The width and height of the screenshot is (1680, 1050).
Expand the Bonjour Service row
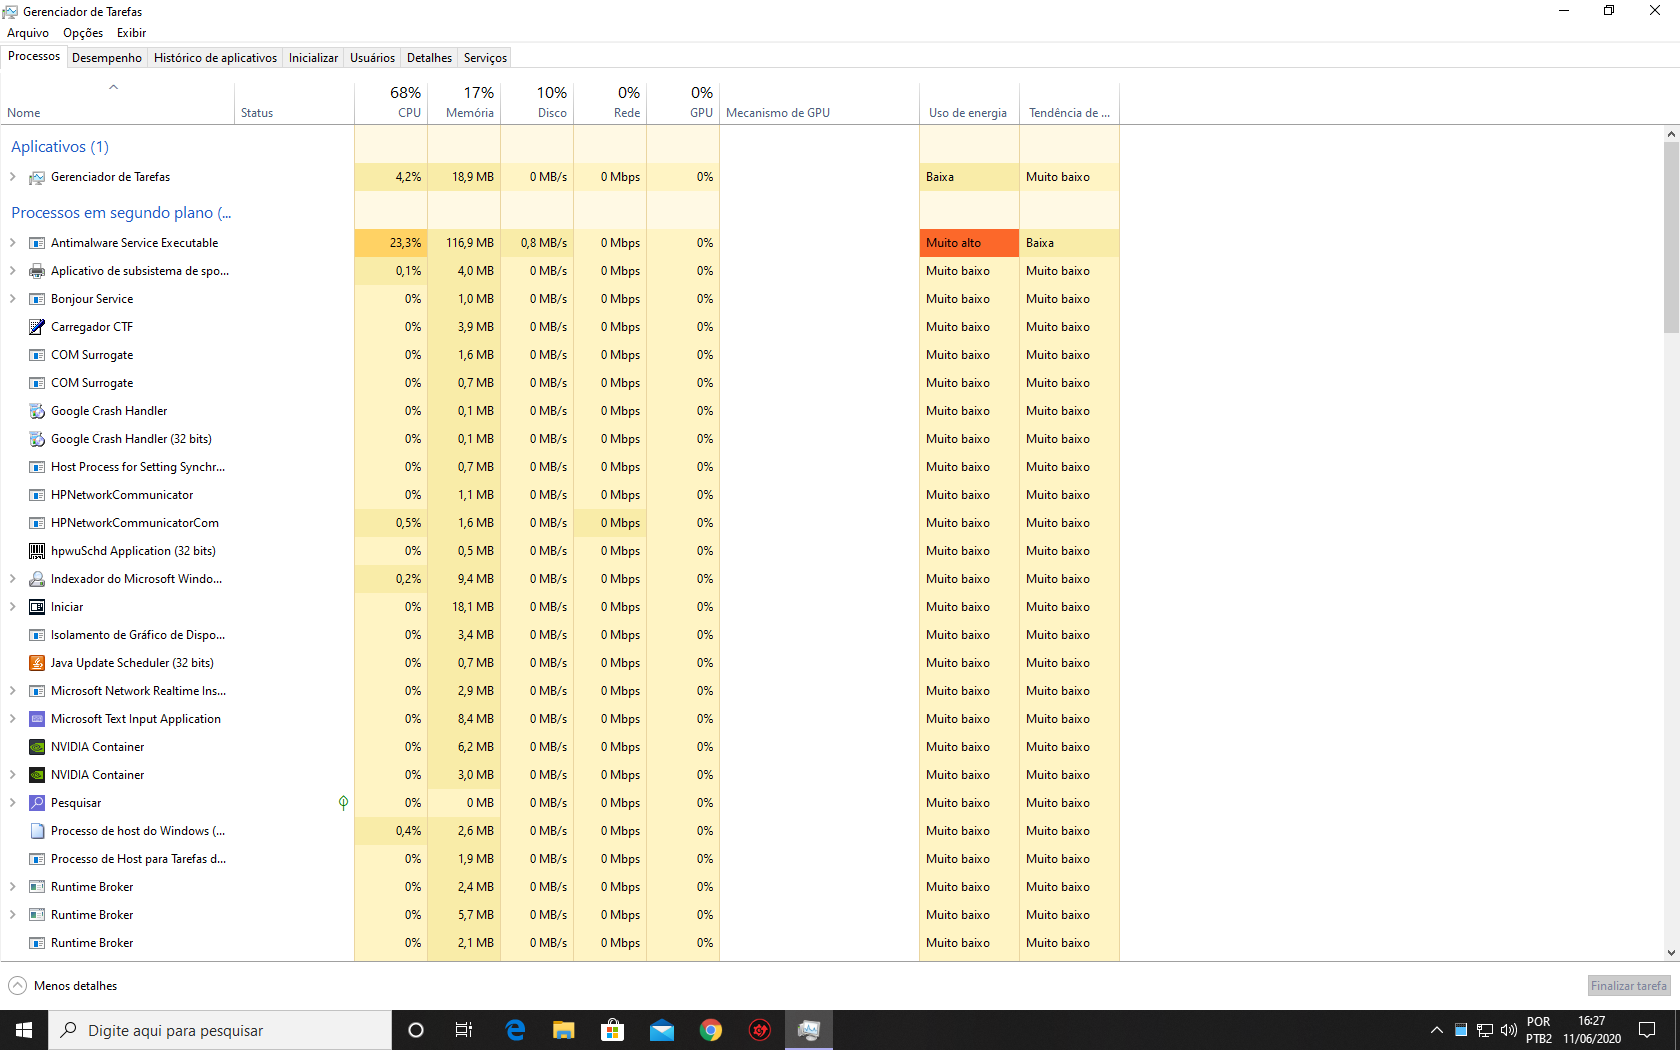[13, 299]
